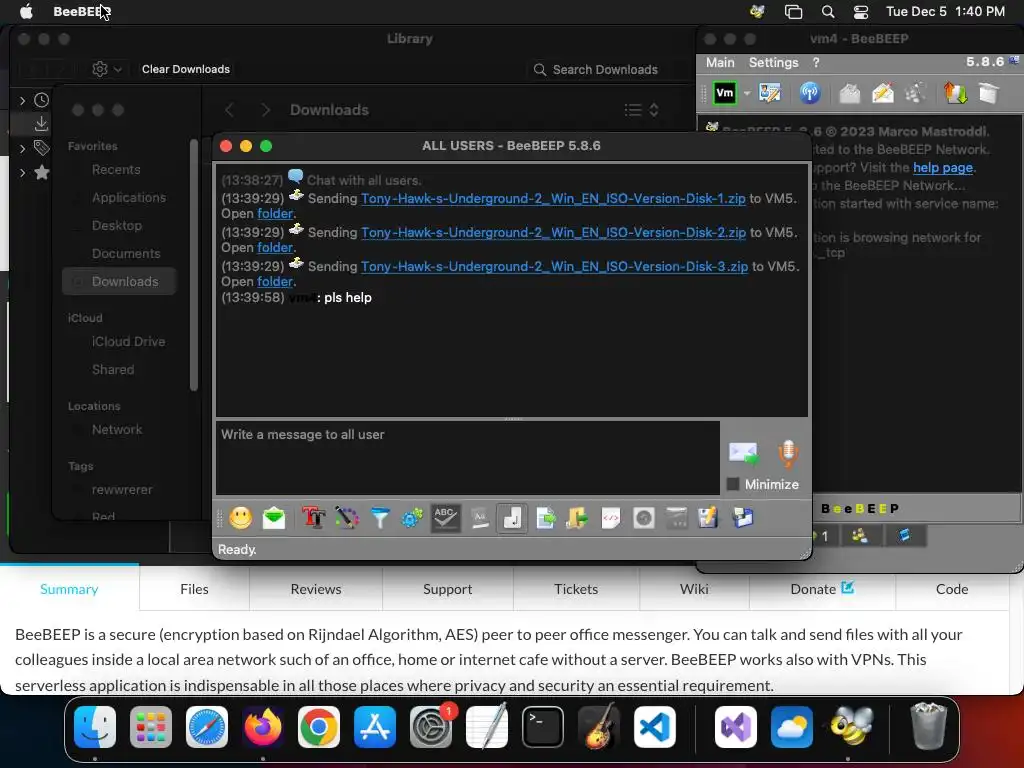1024x768 pixels.
Task: Click the Finder sidebar scrollbar
Action: pyautogui.click(x=193, y=264)
